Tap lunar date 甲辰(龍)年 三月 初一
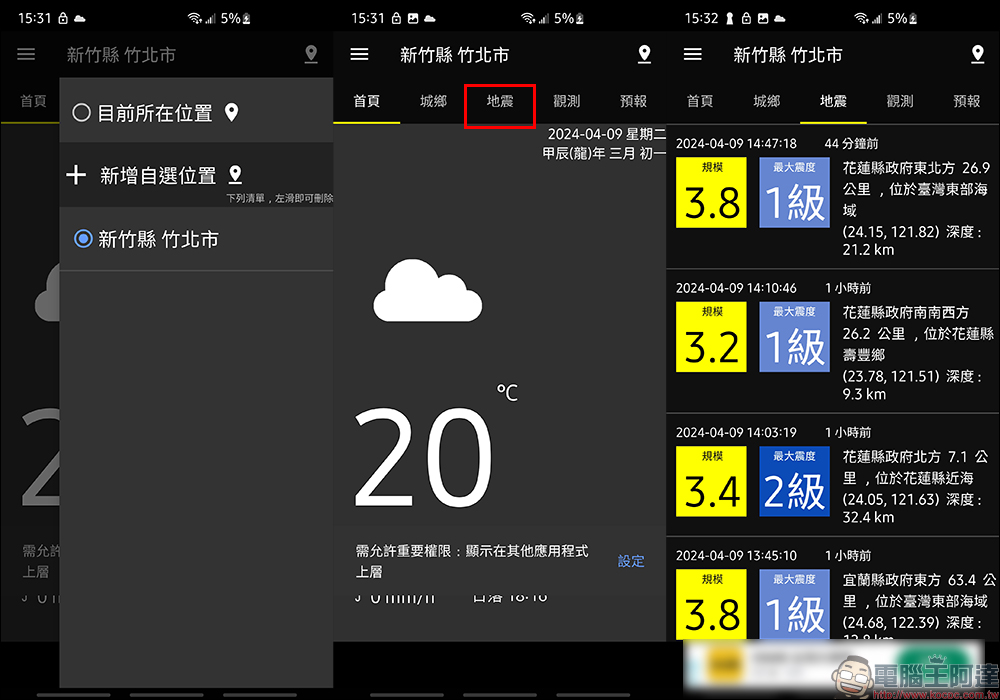This screenshot has width=1000, height=700. tap(604, 153)
